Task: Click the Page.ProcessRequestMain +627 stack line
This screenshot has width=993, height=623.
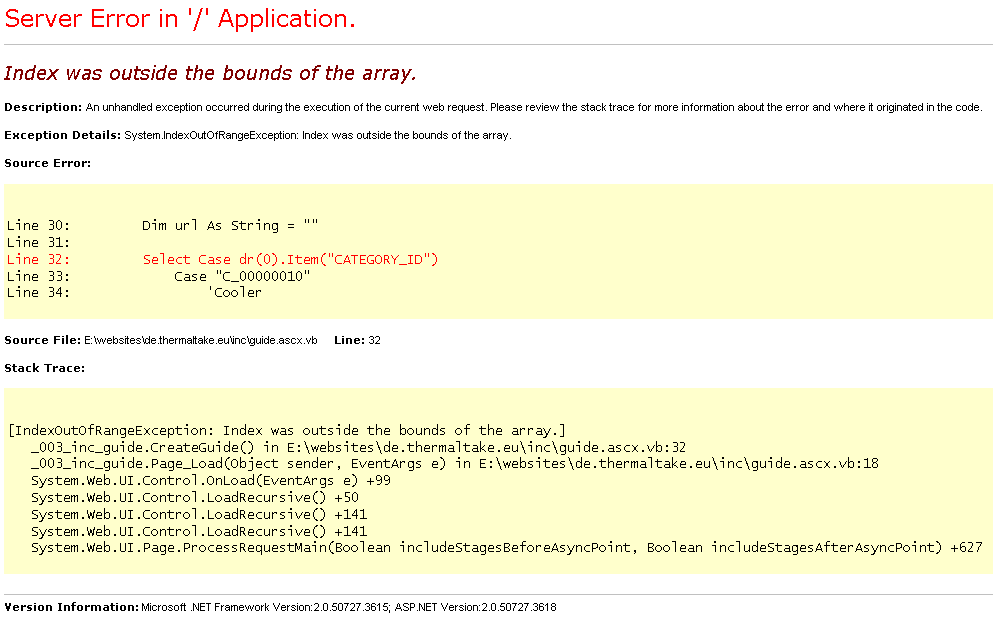Action: [x=507, y=548]
